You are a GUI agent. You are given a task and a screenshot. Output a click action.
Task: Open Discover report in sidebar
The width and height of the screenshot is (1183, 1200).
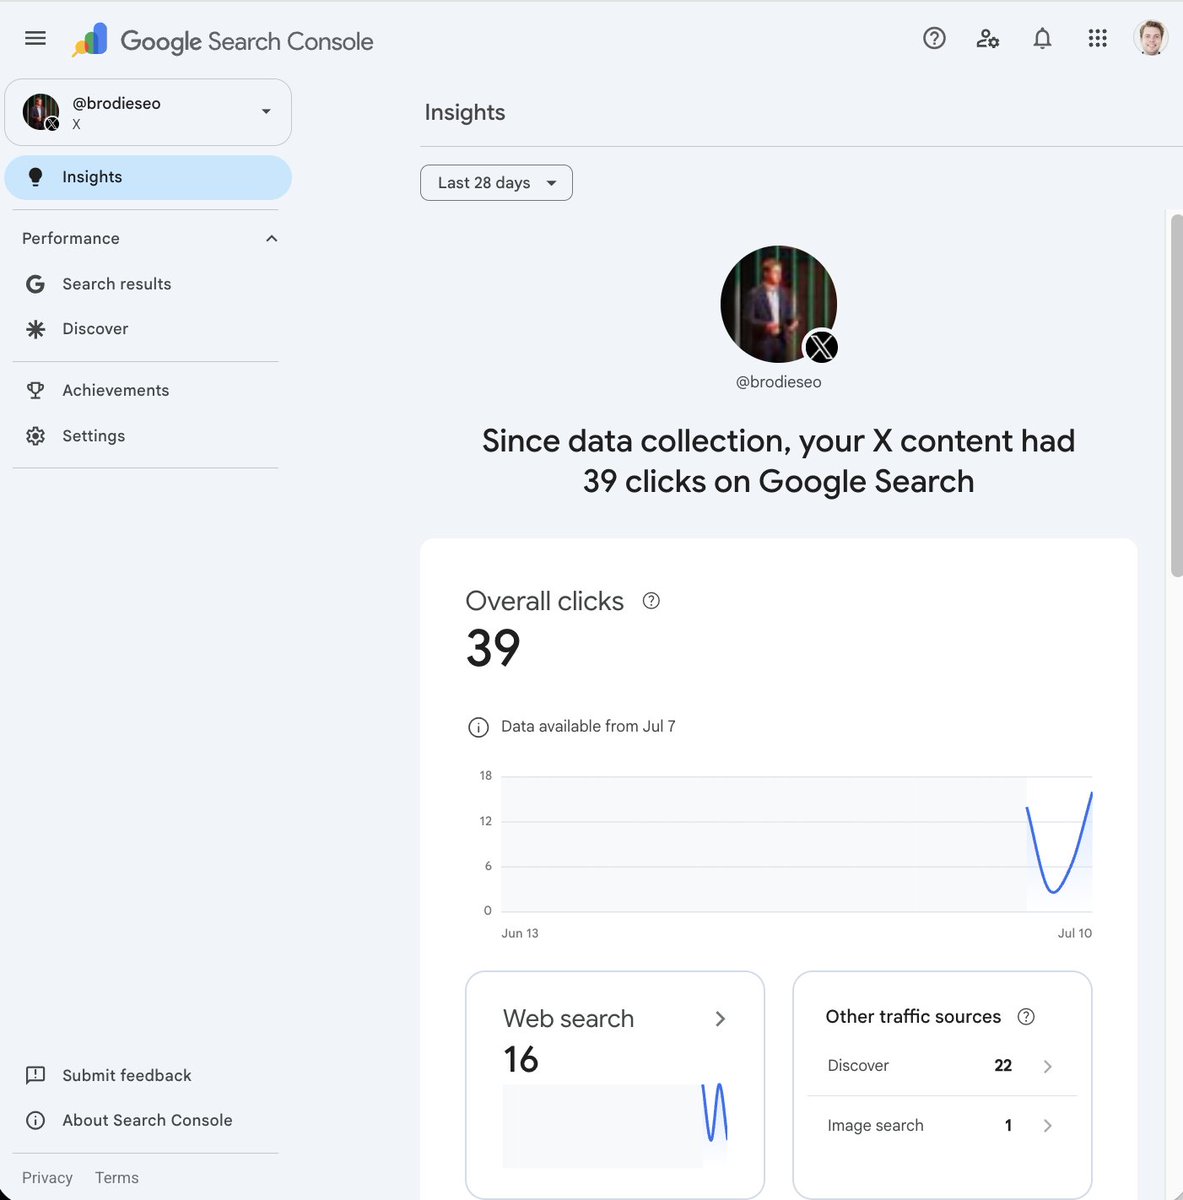148,329
